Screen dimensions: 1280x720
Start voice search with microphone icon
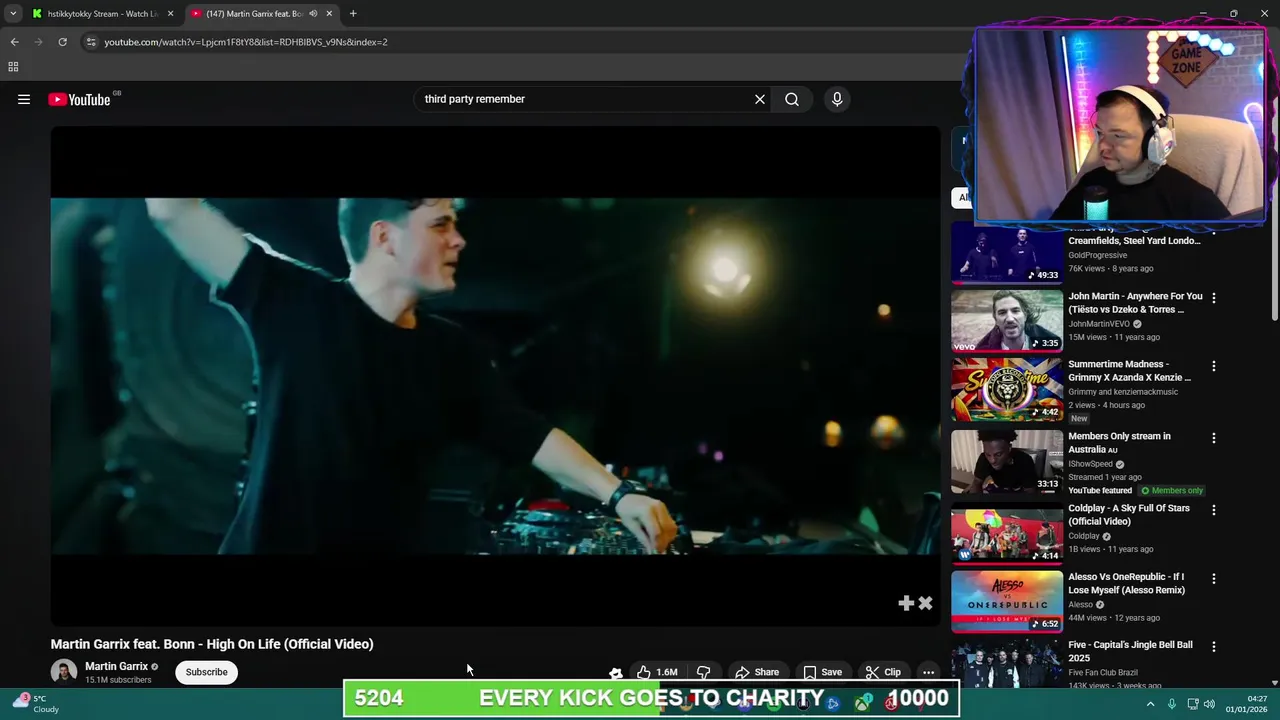click(x=837, y=99)
